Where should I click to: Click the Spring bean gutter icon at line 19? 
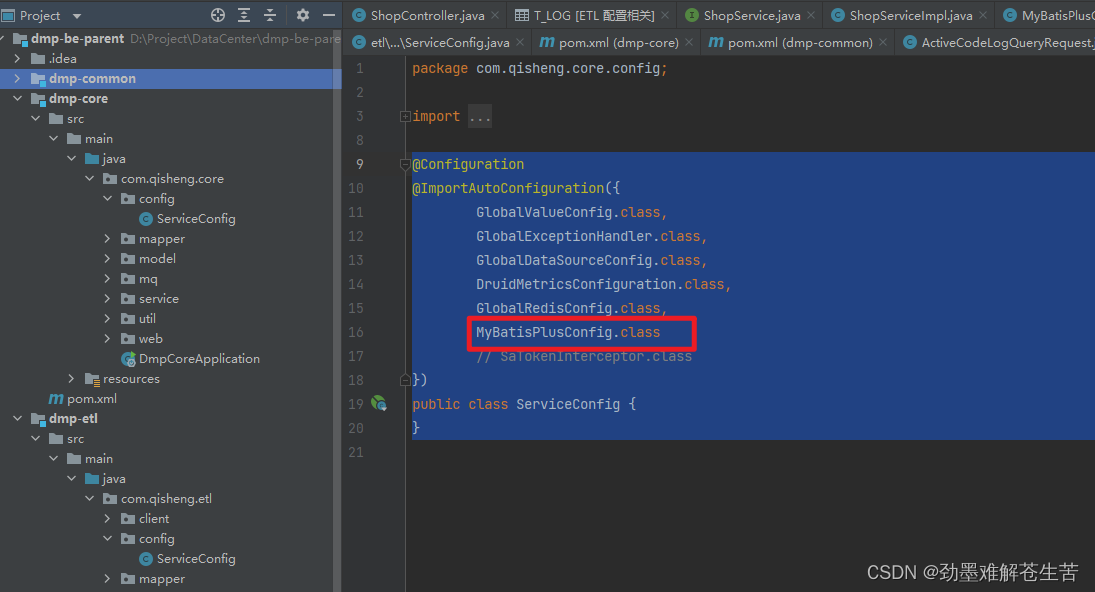[379, 403]
